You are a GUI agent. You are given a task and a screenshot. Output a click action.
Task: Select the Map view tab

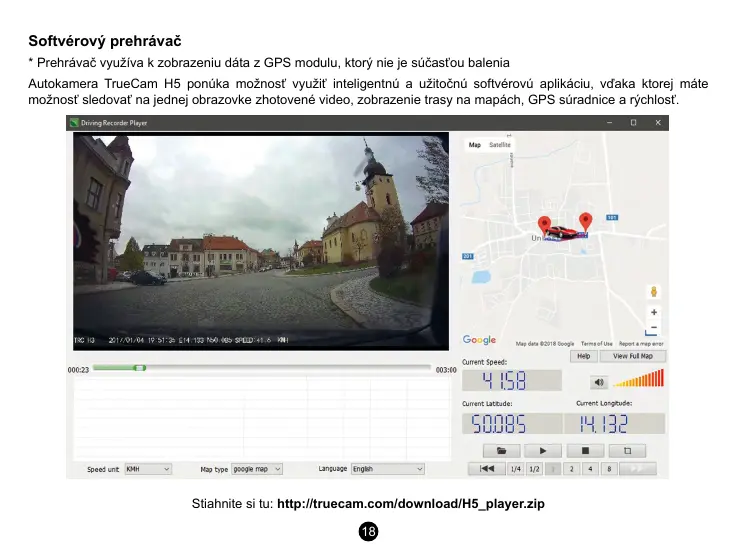(x=475, y=145)
